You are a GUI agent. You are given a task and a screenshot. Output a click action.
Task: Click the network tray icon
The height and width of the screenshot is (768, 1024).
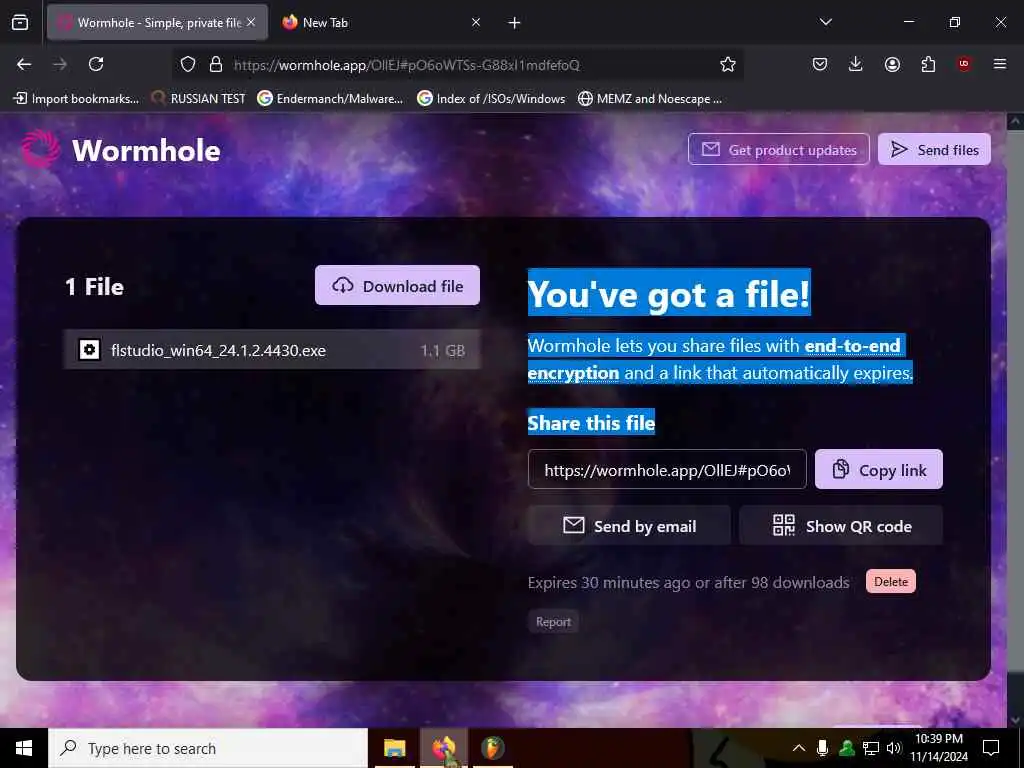pos(871,748)
